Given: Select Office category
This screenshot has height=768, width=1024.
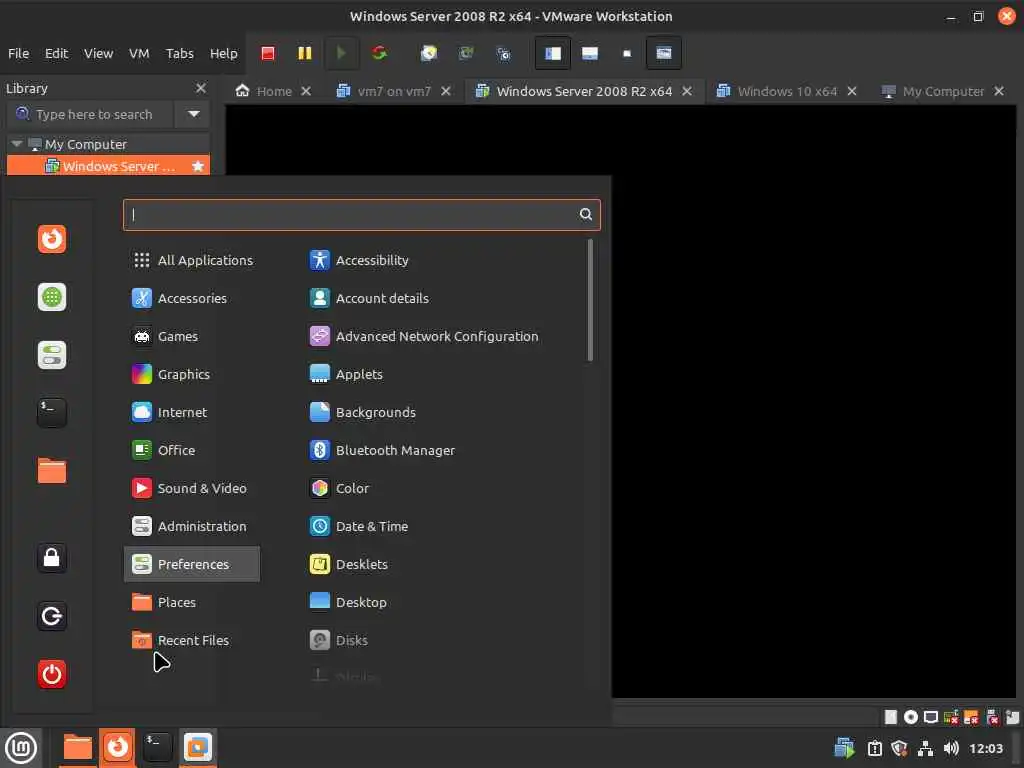Looking at the screenshot, I should [x=193, y=450].
